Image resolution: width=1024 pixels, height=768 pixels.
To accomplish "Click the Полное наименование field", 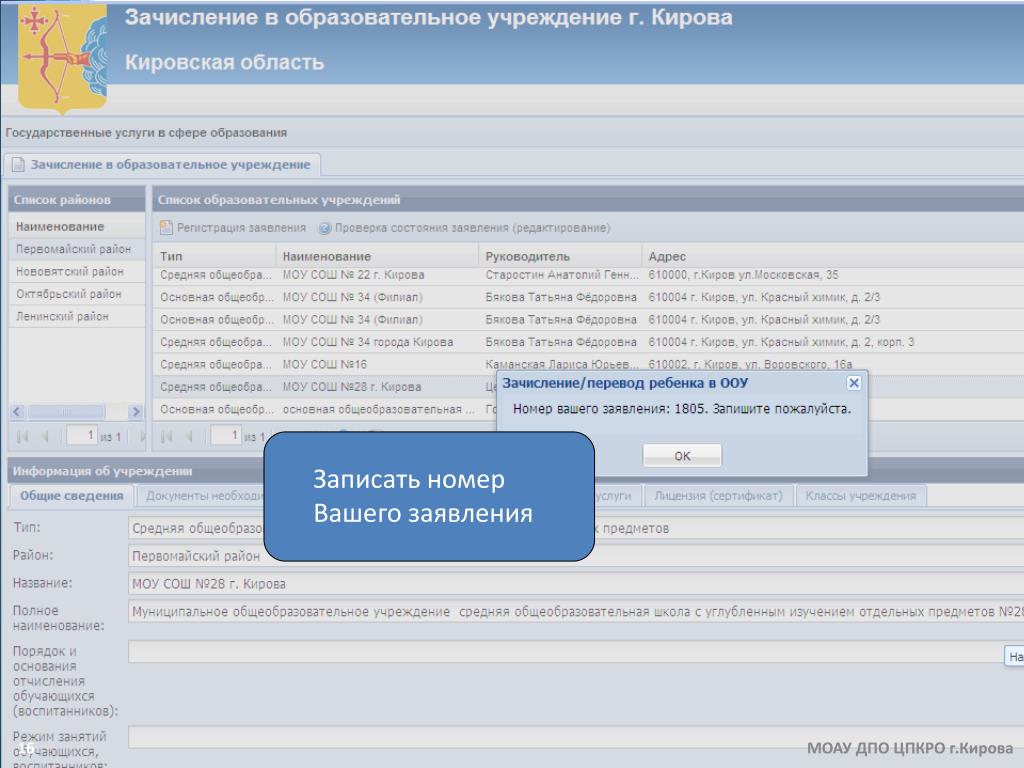I will pyautogui.click(x=576, y=612).
